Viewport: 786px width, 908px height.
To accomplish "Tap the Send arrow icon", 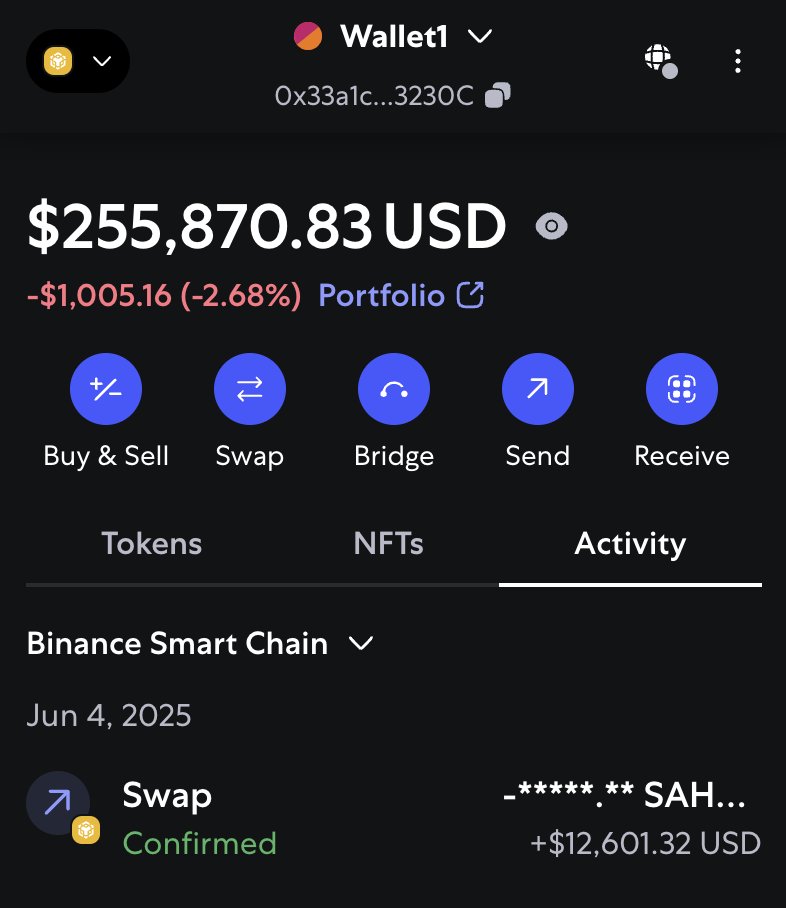I will tap(538, 390).
